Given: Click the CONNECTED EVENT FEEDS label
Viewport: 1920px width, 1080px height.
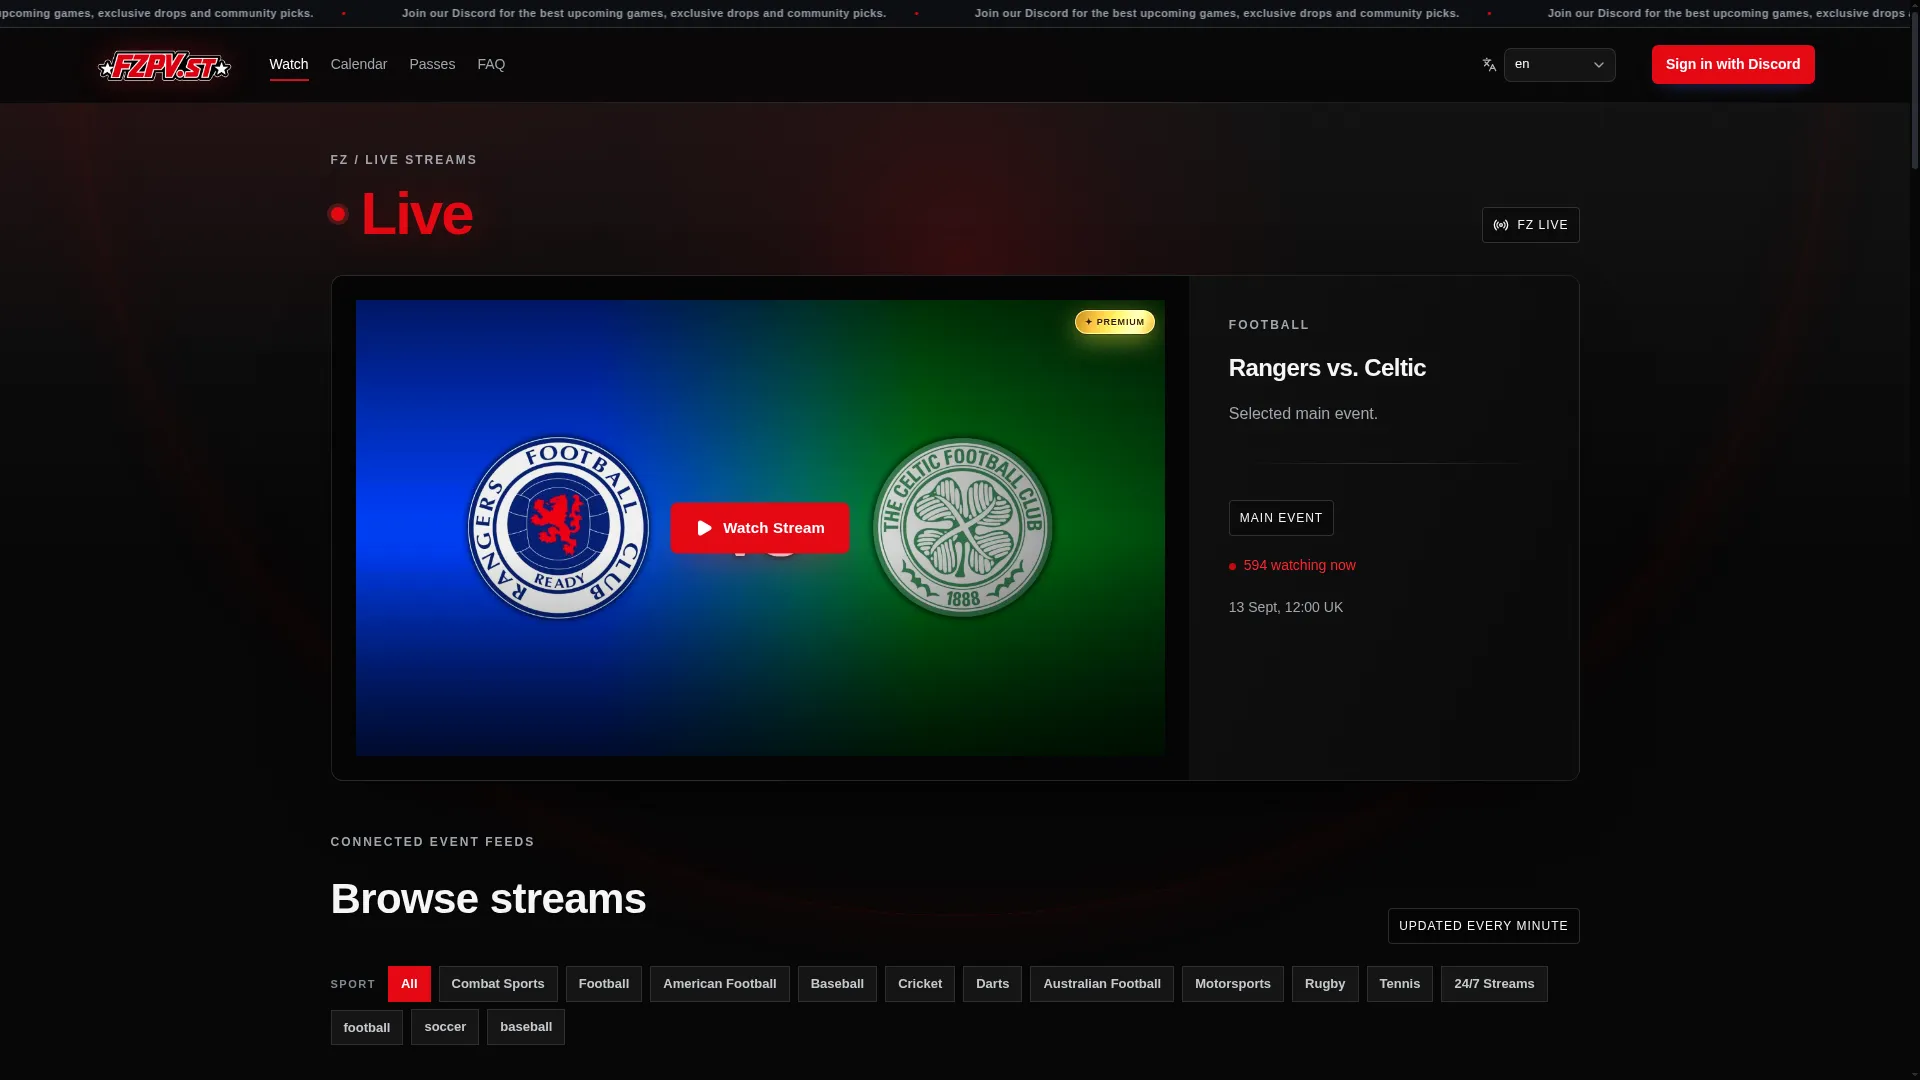Looking at the screenshot, I should [433, 842].
